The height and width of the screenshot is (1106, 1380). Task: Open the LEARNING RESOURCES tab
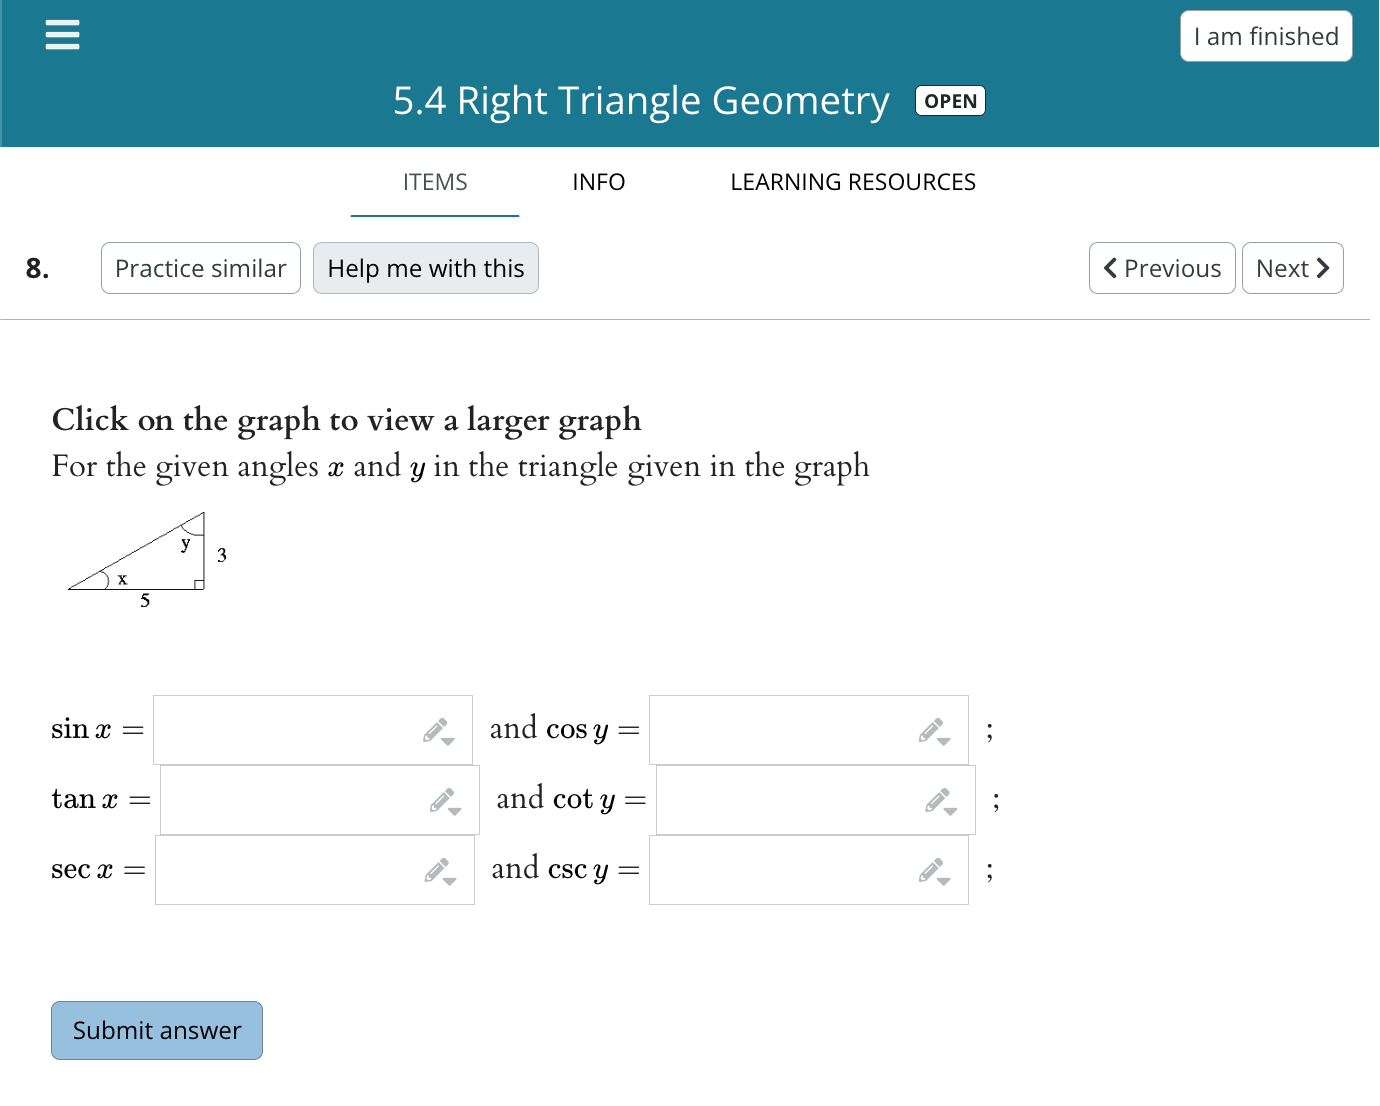(x=853, y=182)
